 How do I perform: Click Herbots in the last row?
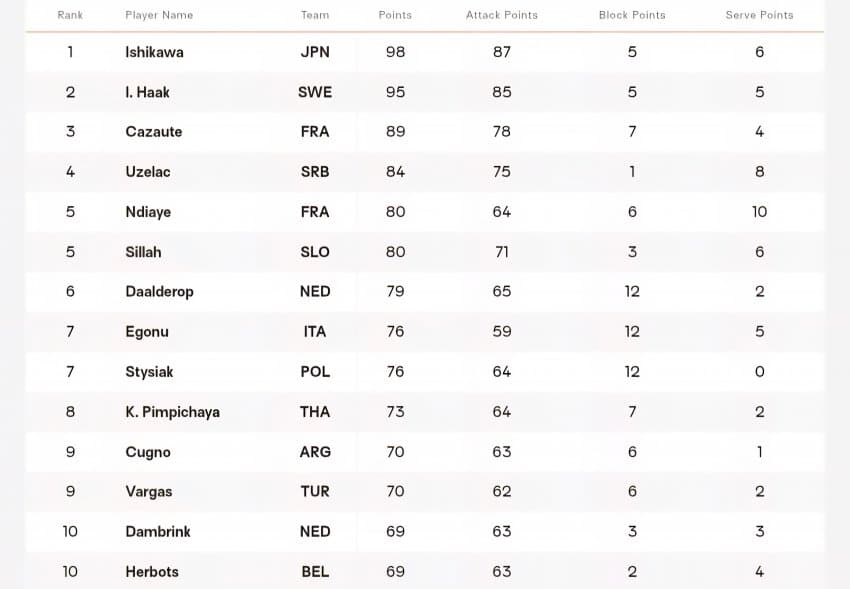click(x=152, y=572)
